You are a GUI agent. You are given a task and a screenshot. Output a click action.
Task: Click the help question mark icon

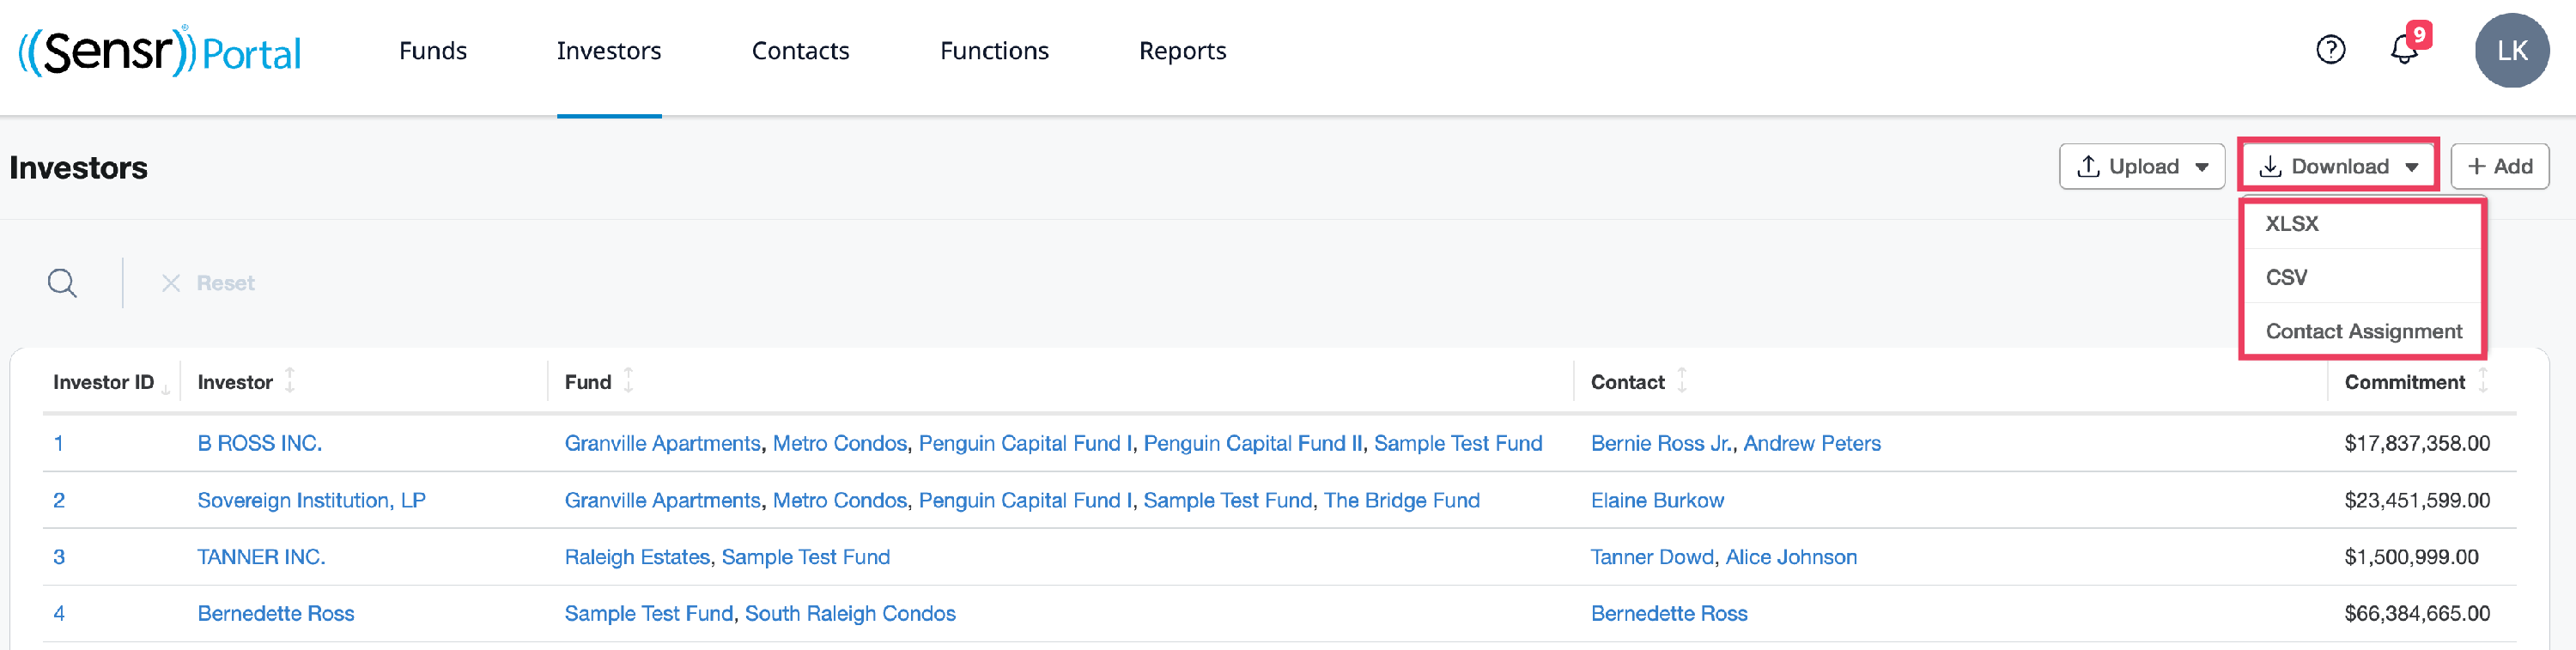2330,50
